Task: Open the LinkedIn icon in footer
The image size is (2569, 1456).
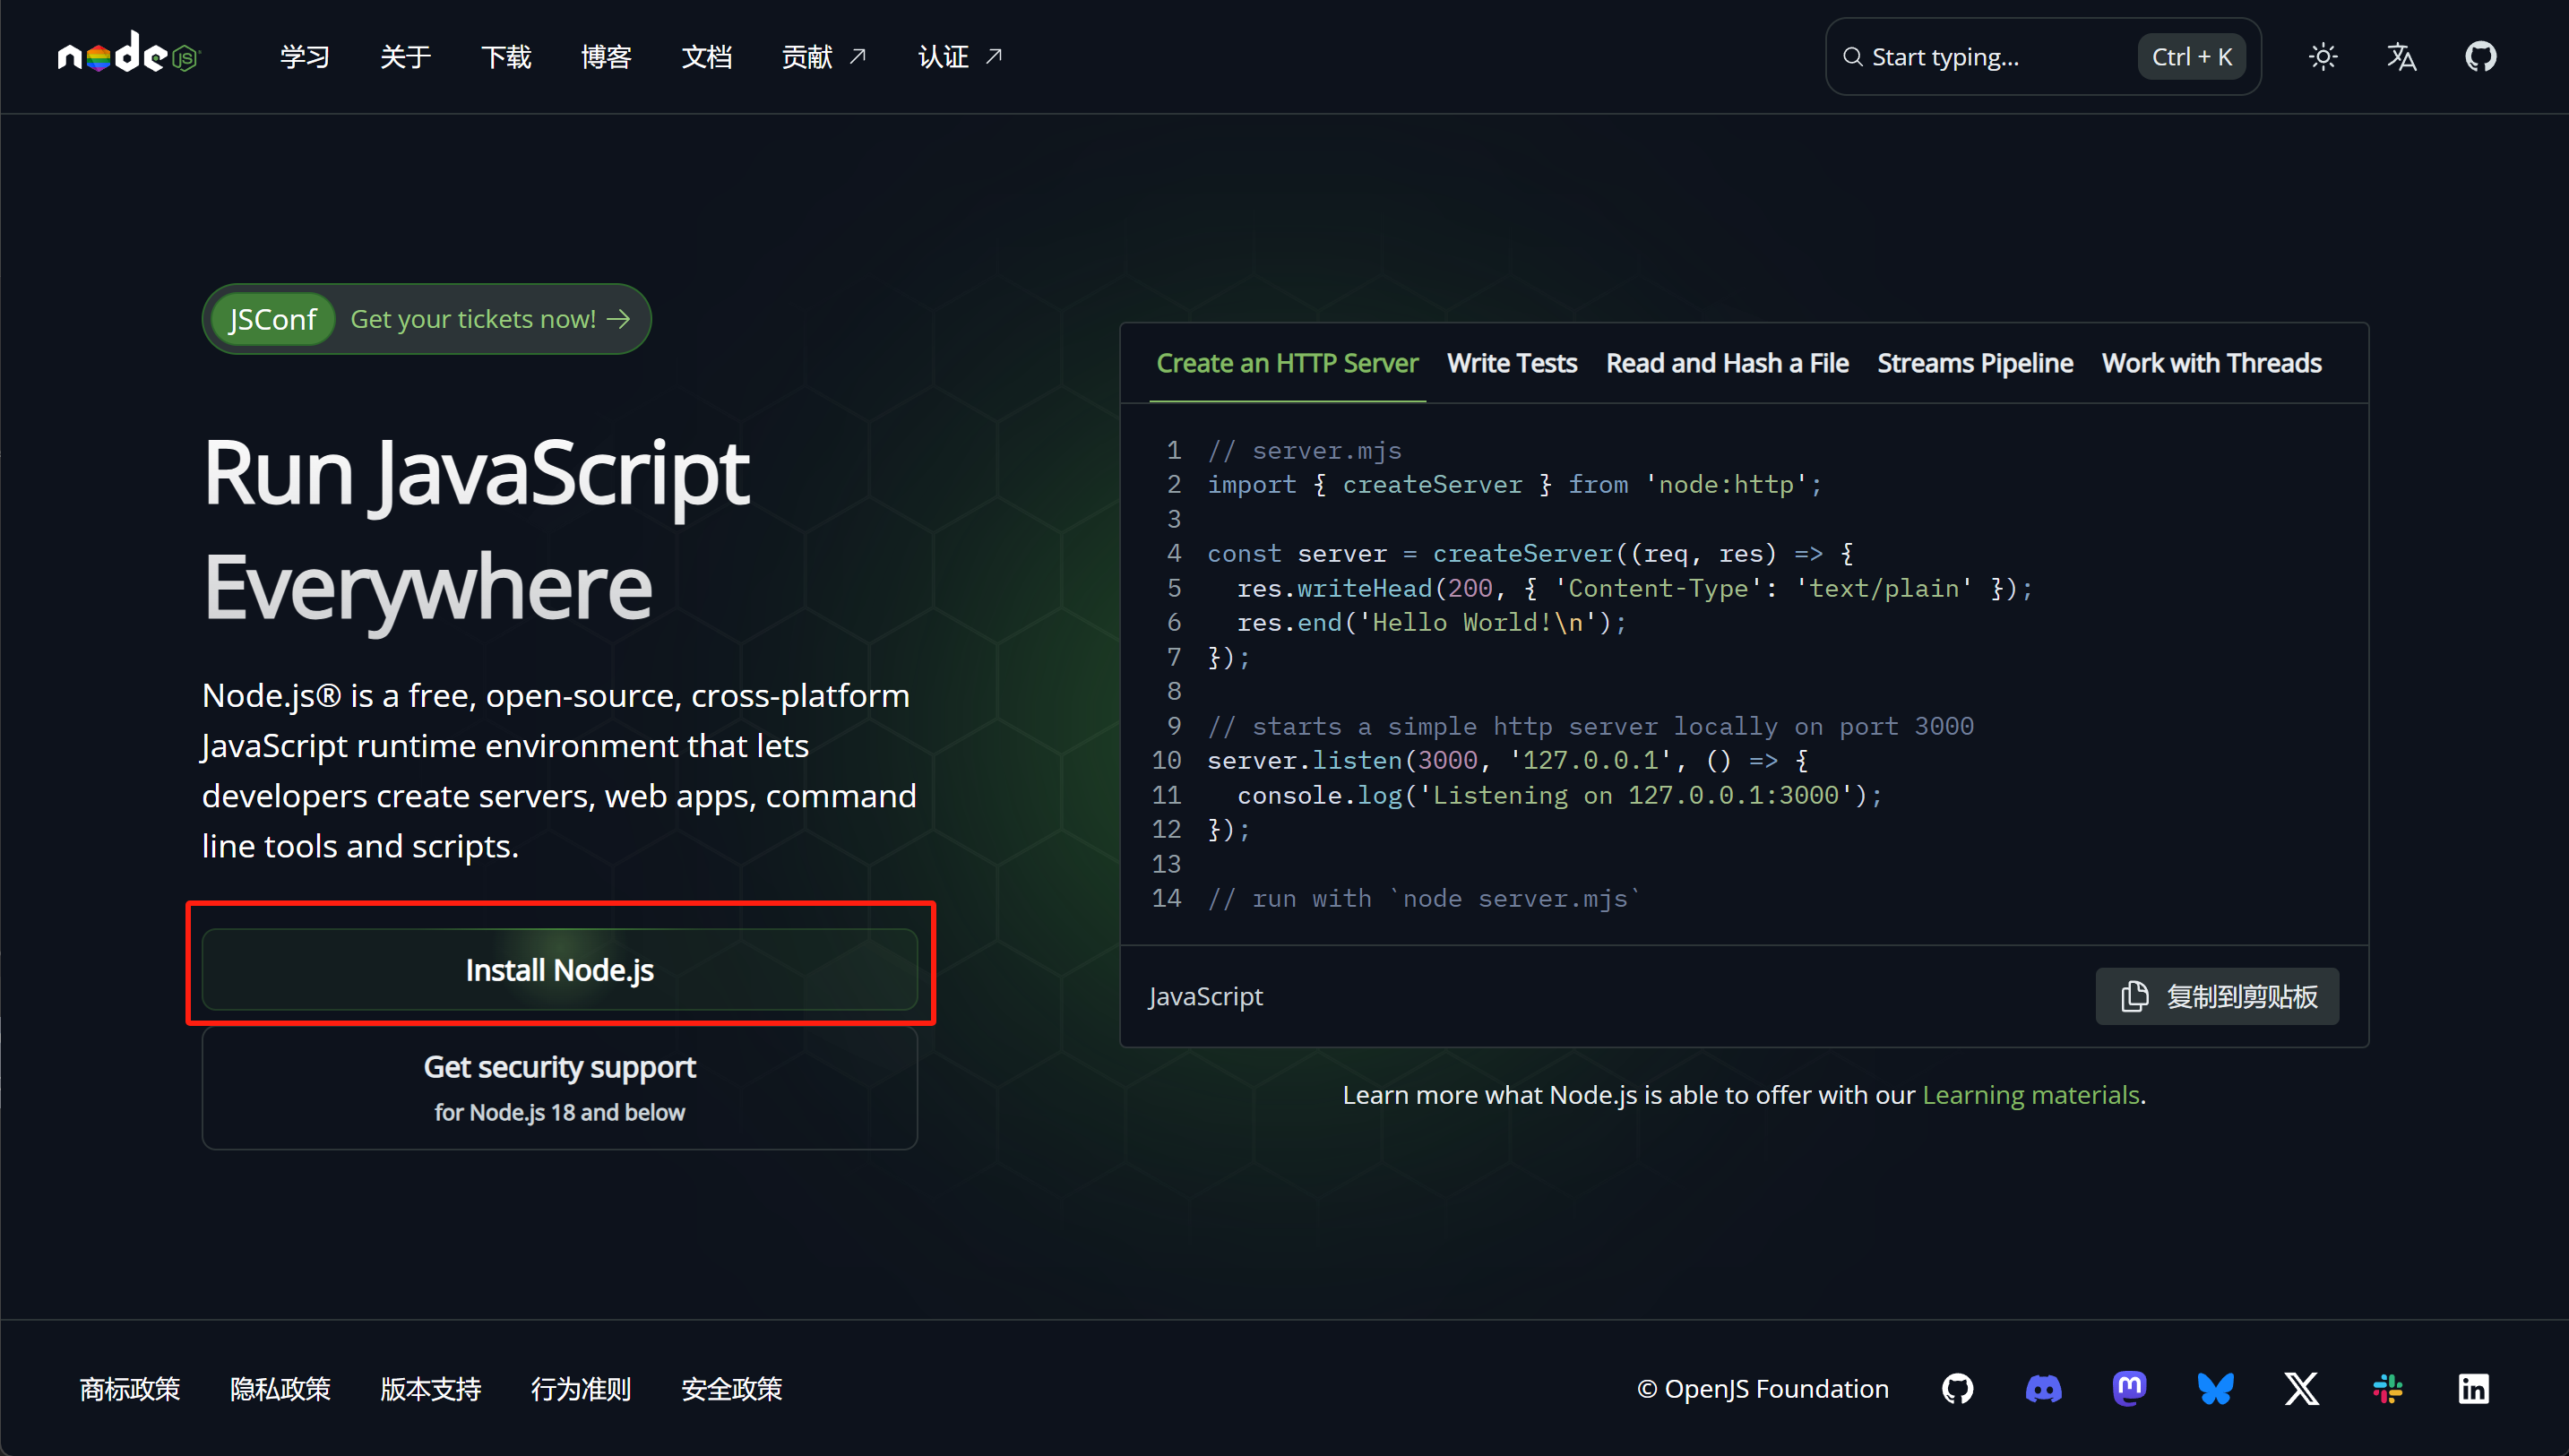Action: pos(2473,1389)
